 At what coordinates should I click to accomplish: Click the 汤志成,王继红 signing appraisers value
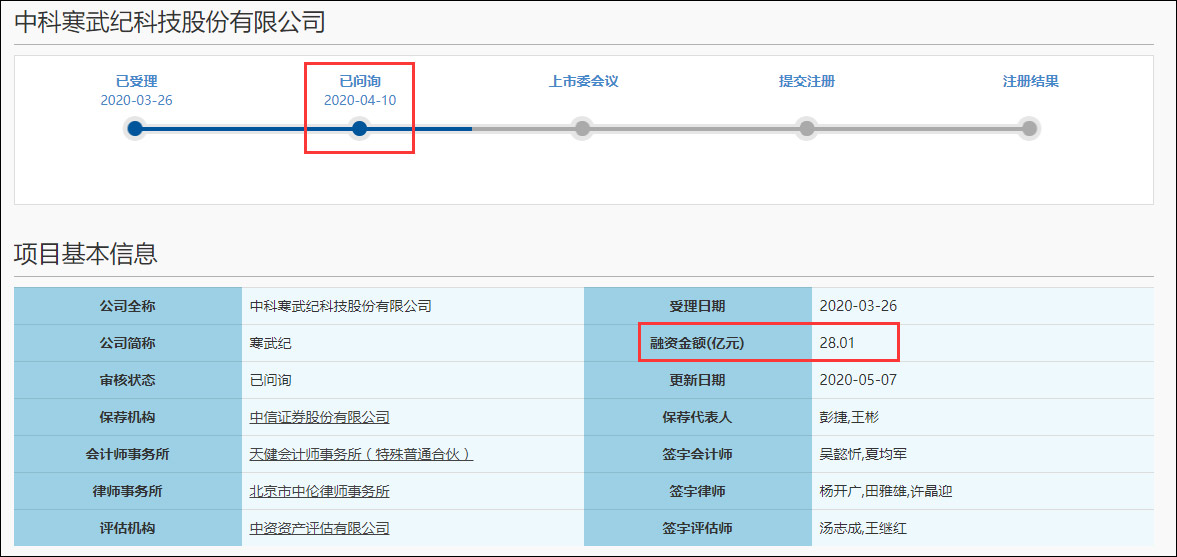pos(864,528)
